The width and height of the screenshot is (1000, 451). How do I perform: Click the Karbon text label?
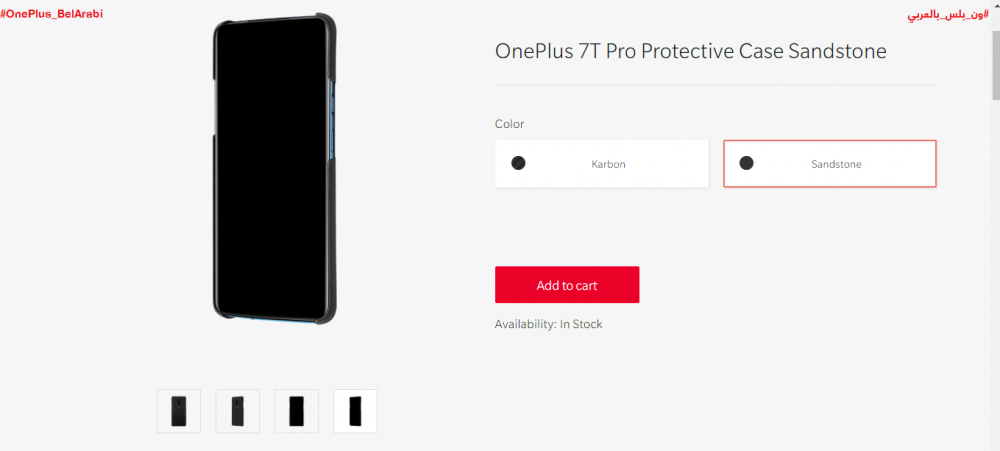pyautogui.click(x=608, y=164)
